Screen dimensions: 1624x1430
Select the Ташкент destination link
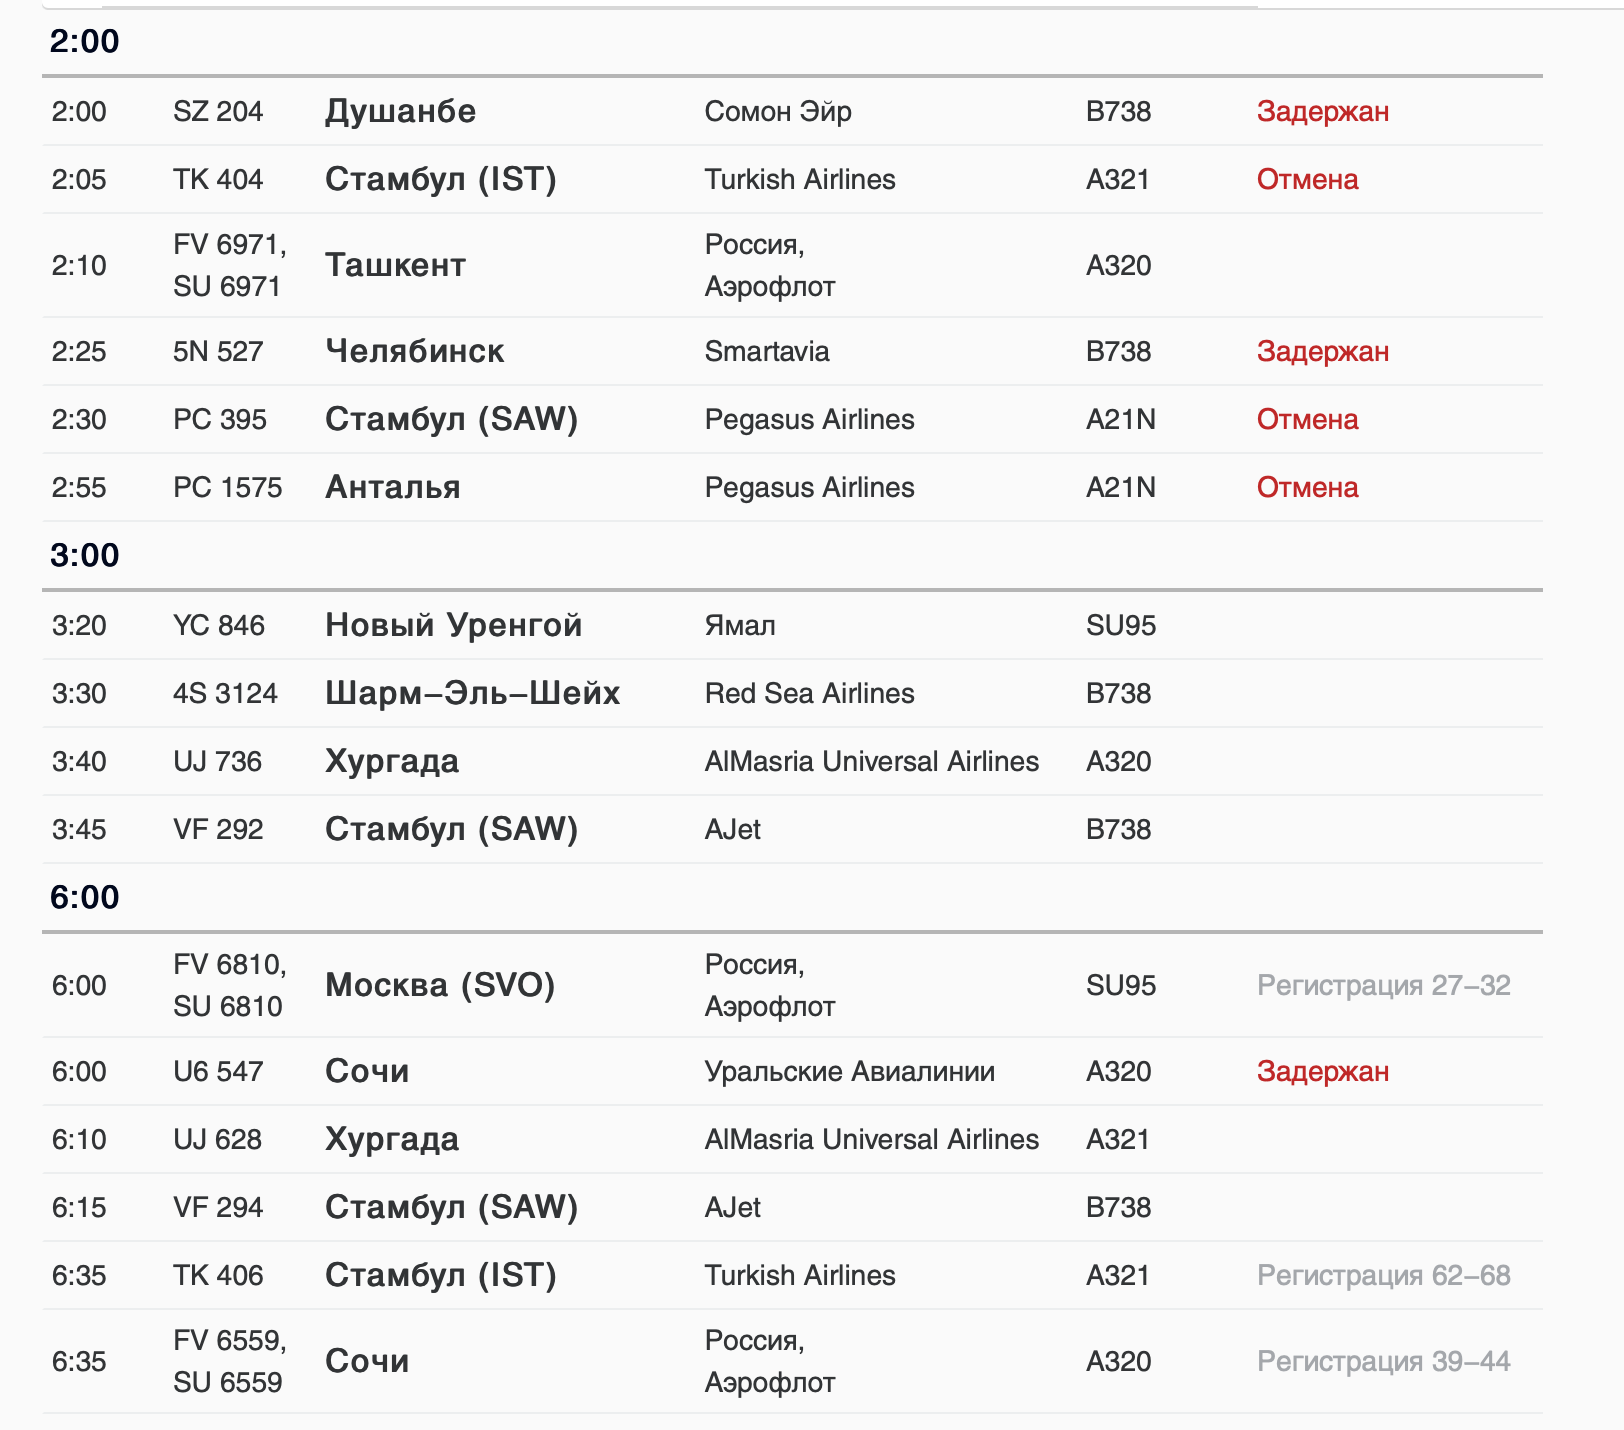[395, 265]
